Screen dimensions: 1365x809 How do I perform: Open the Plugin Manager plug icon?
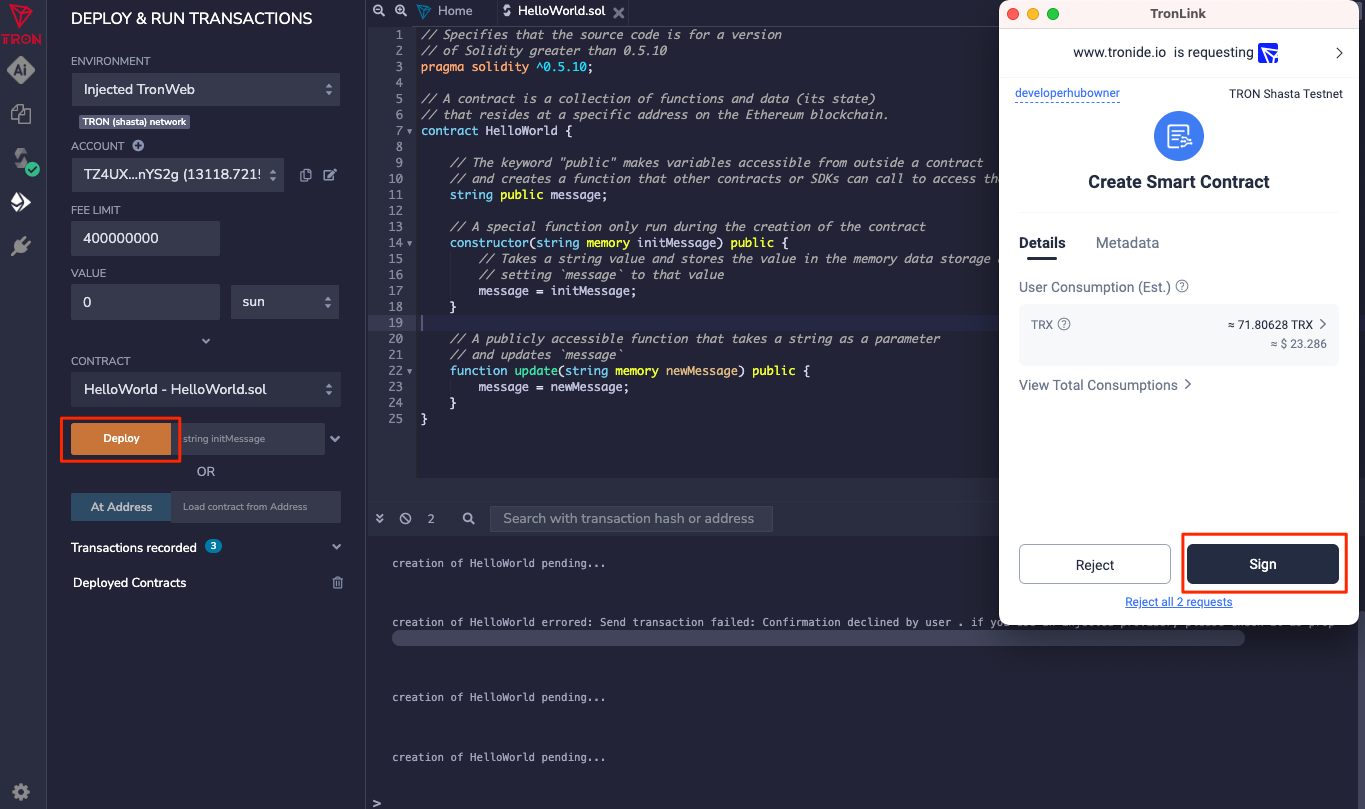[21, 246]
